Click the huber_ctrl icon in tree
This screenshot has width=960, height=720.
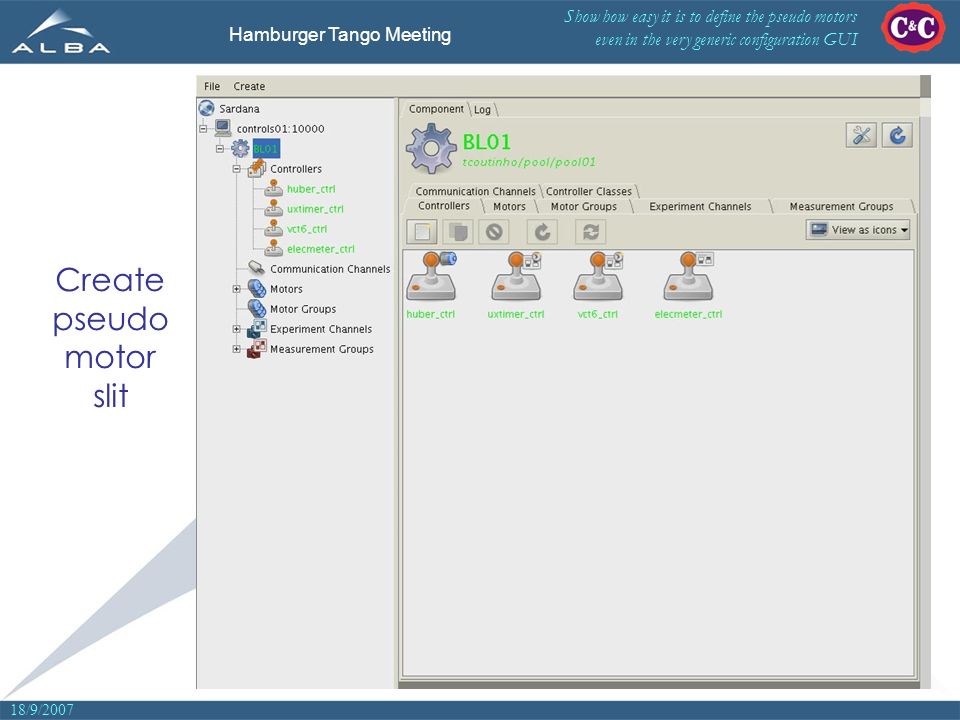click(273, 188)
